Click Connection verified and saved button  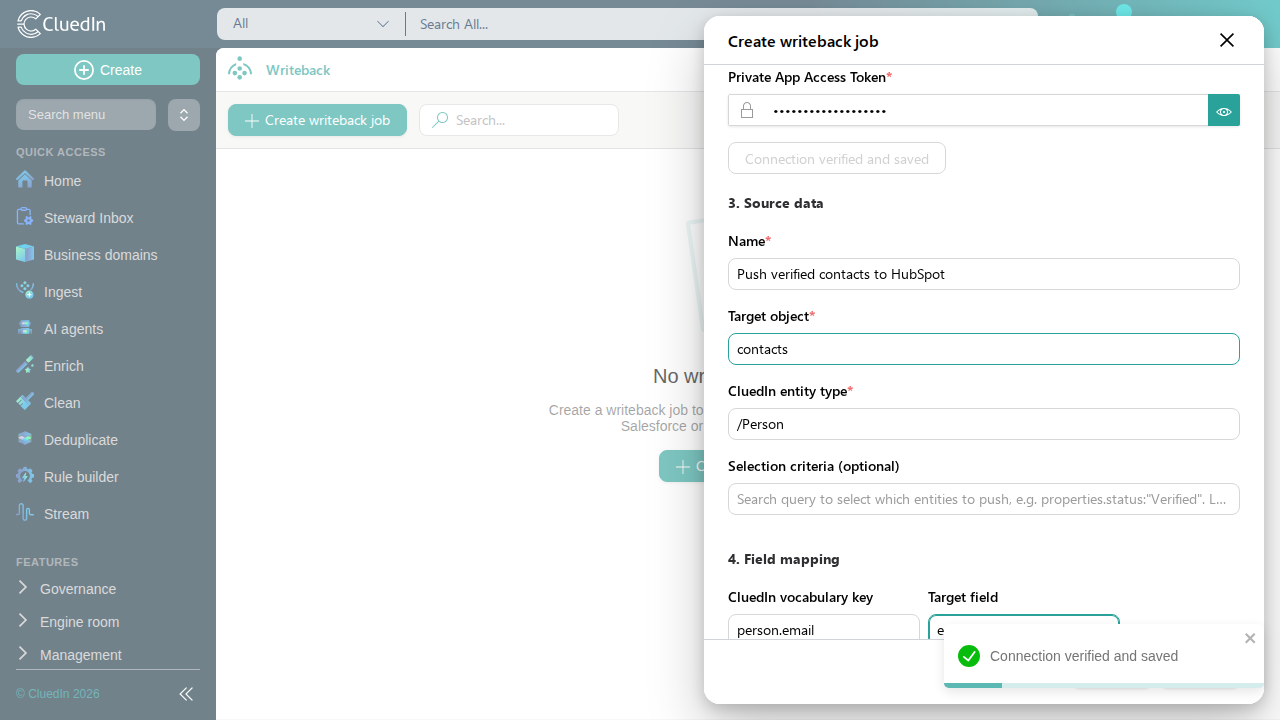(837, 158)
